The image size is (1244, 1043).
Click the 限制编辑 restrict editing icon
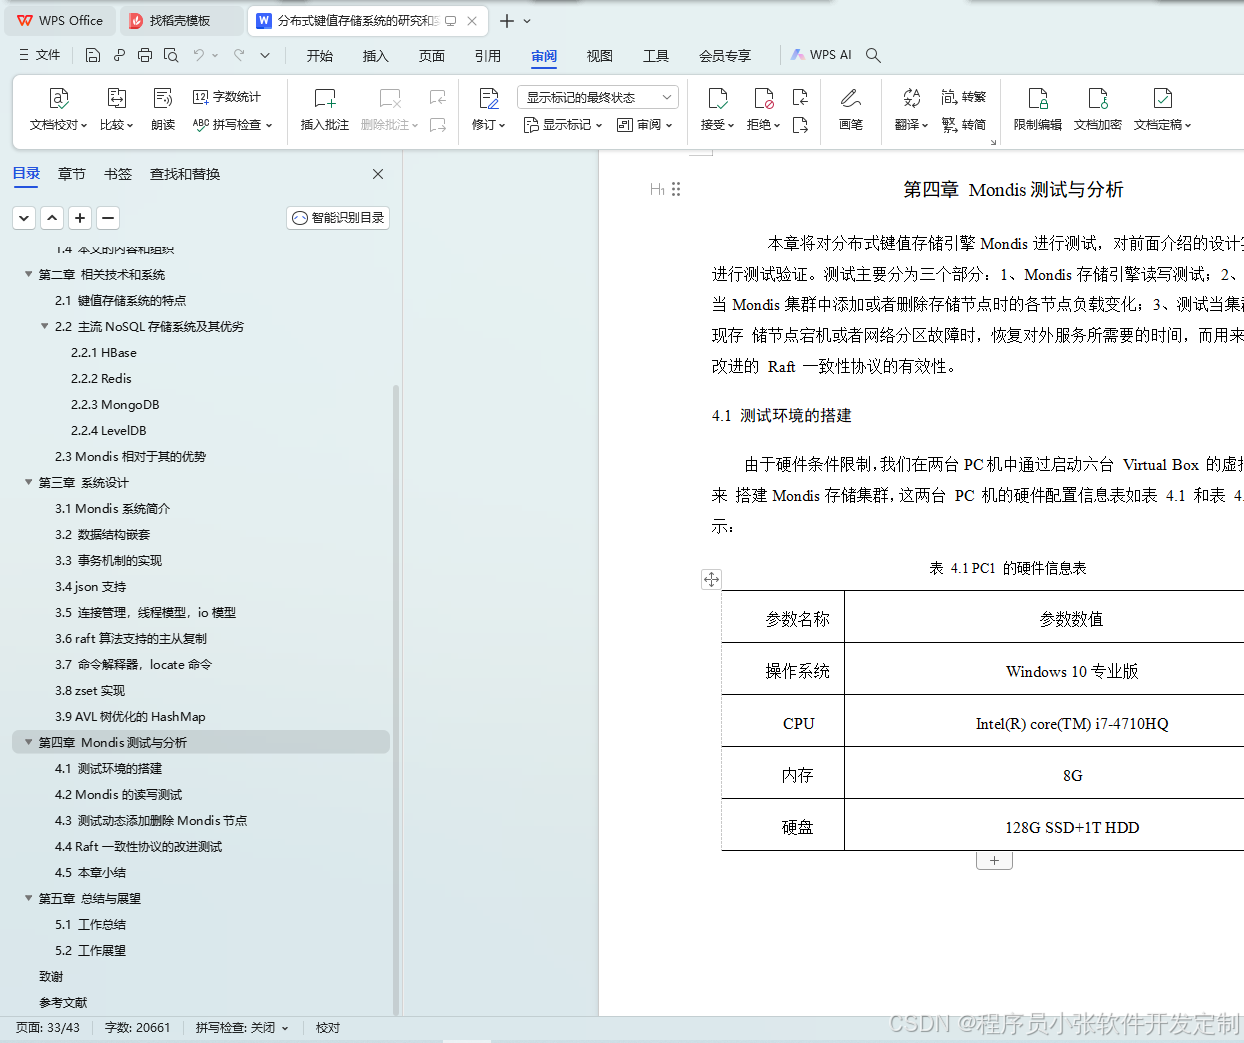[x=1038, y=98]
